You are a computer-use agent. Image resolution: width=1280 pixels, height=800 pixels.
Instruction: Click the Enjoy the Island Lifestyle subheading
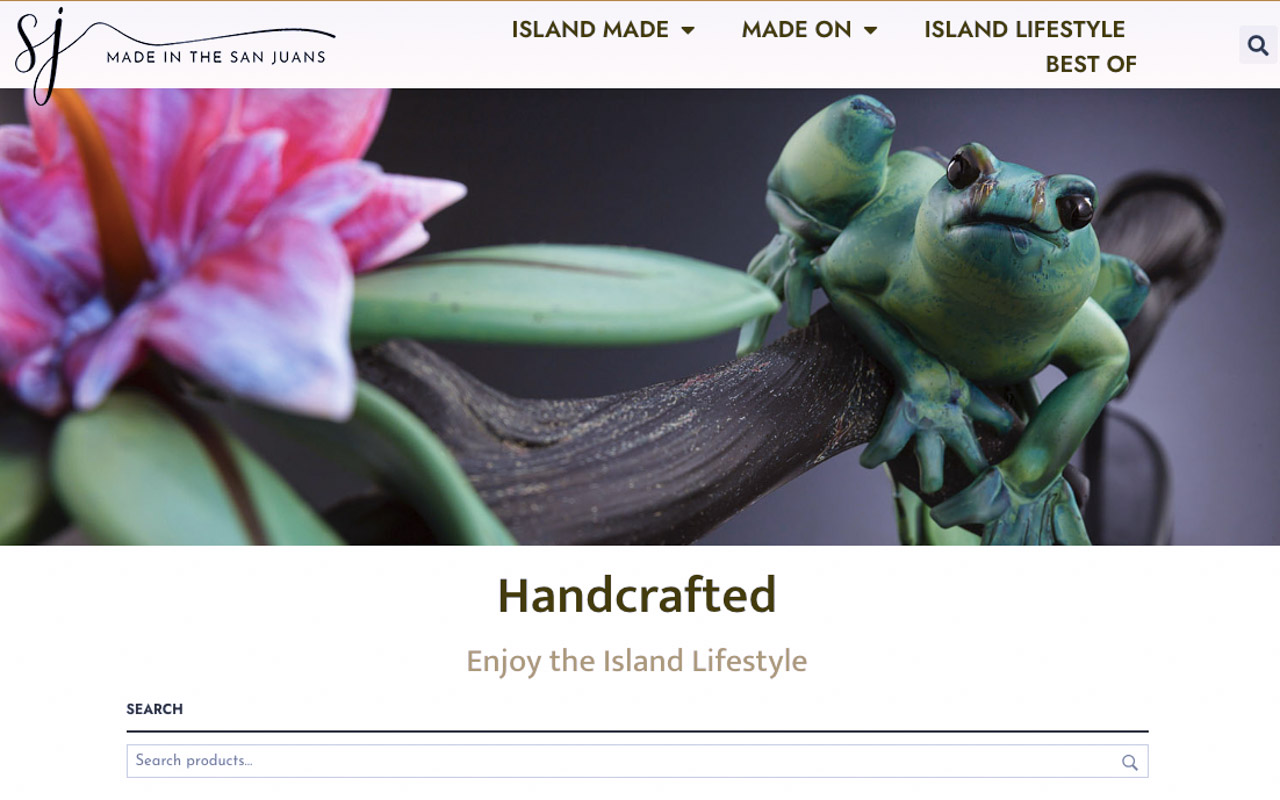[637, 661]
